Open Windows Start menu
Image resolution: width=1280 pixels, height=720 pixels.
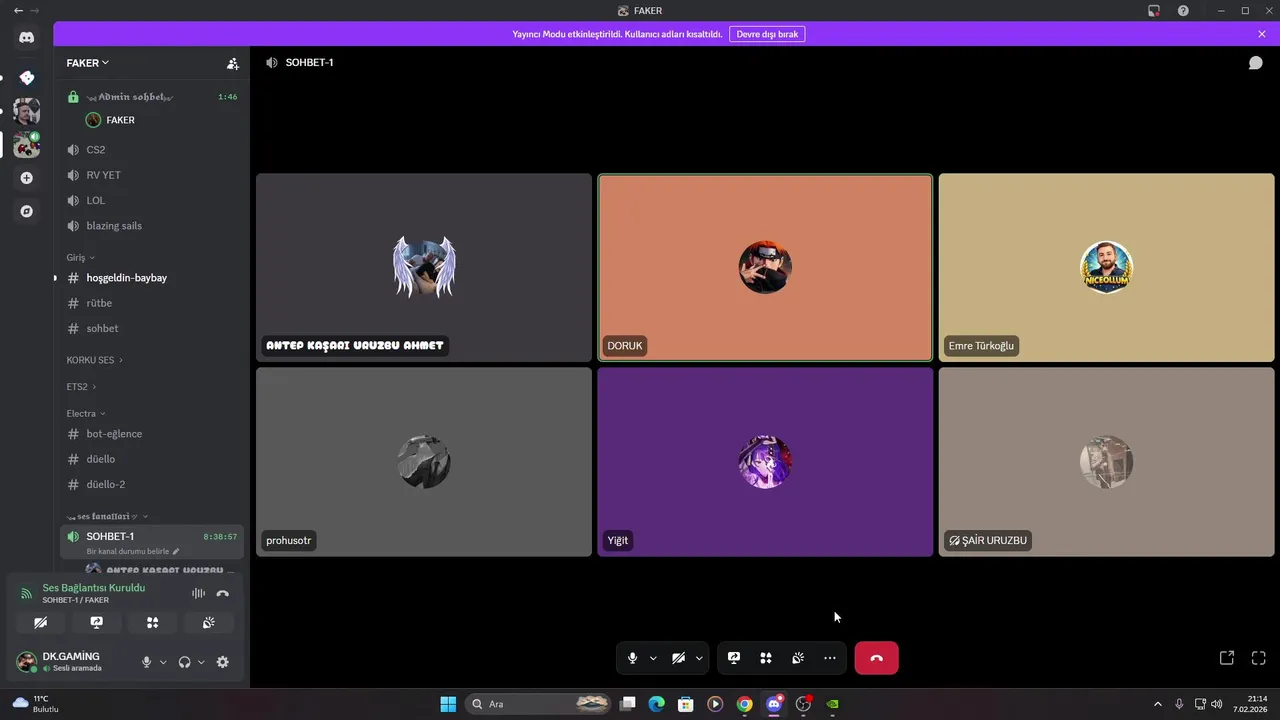(x=448, y=704)
